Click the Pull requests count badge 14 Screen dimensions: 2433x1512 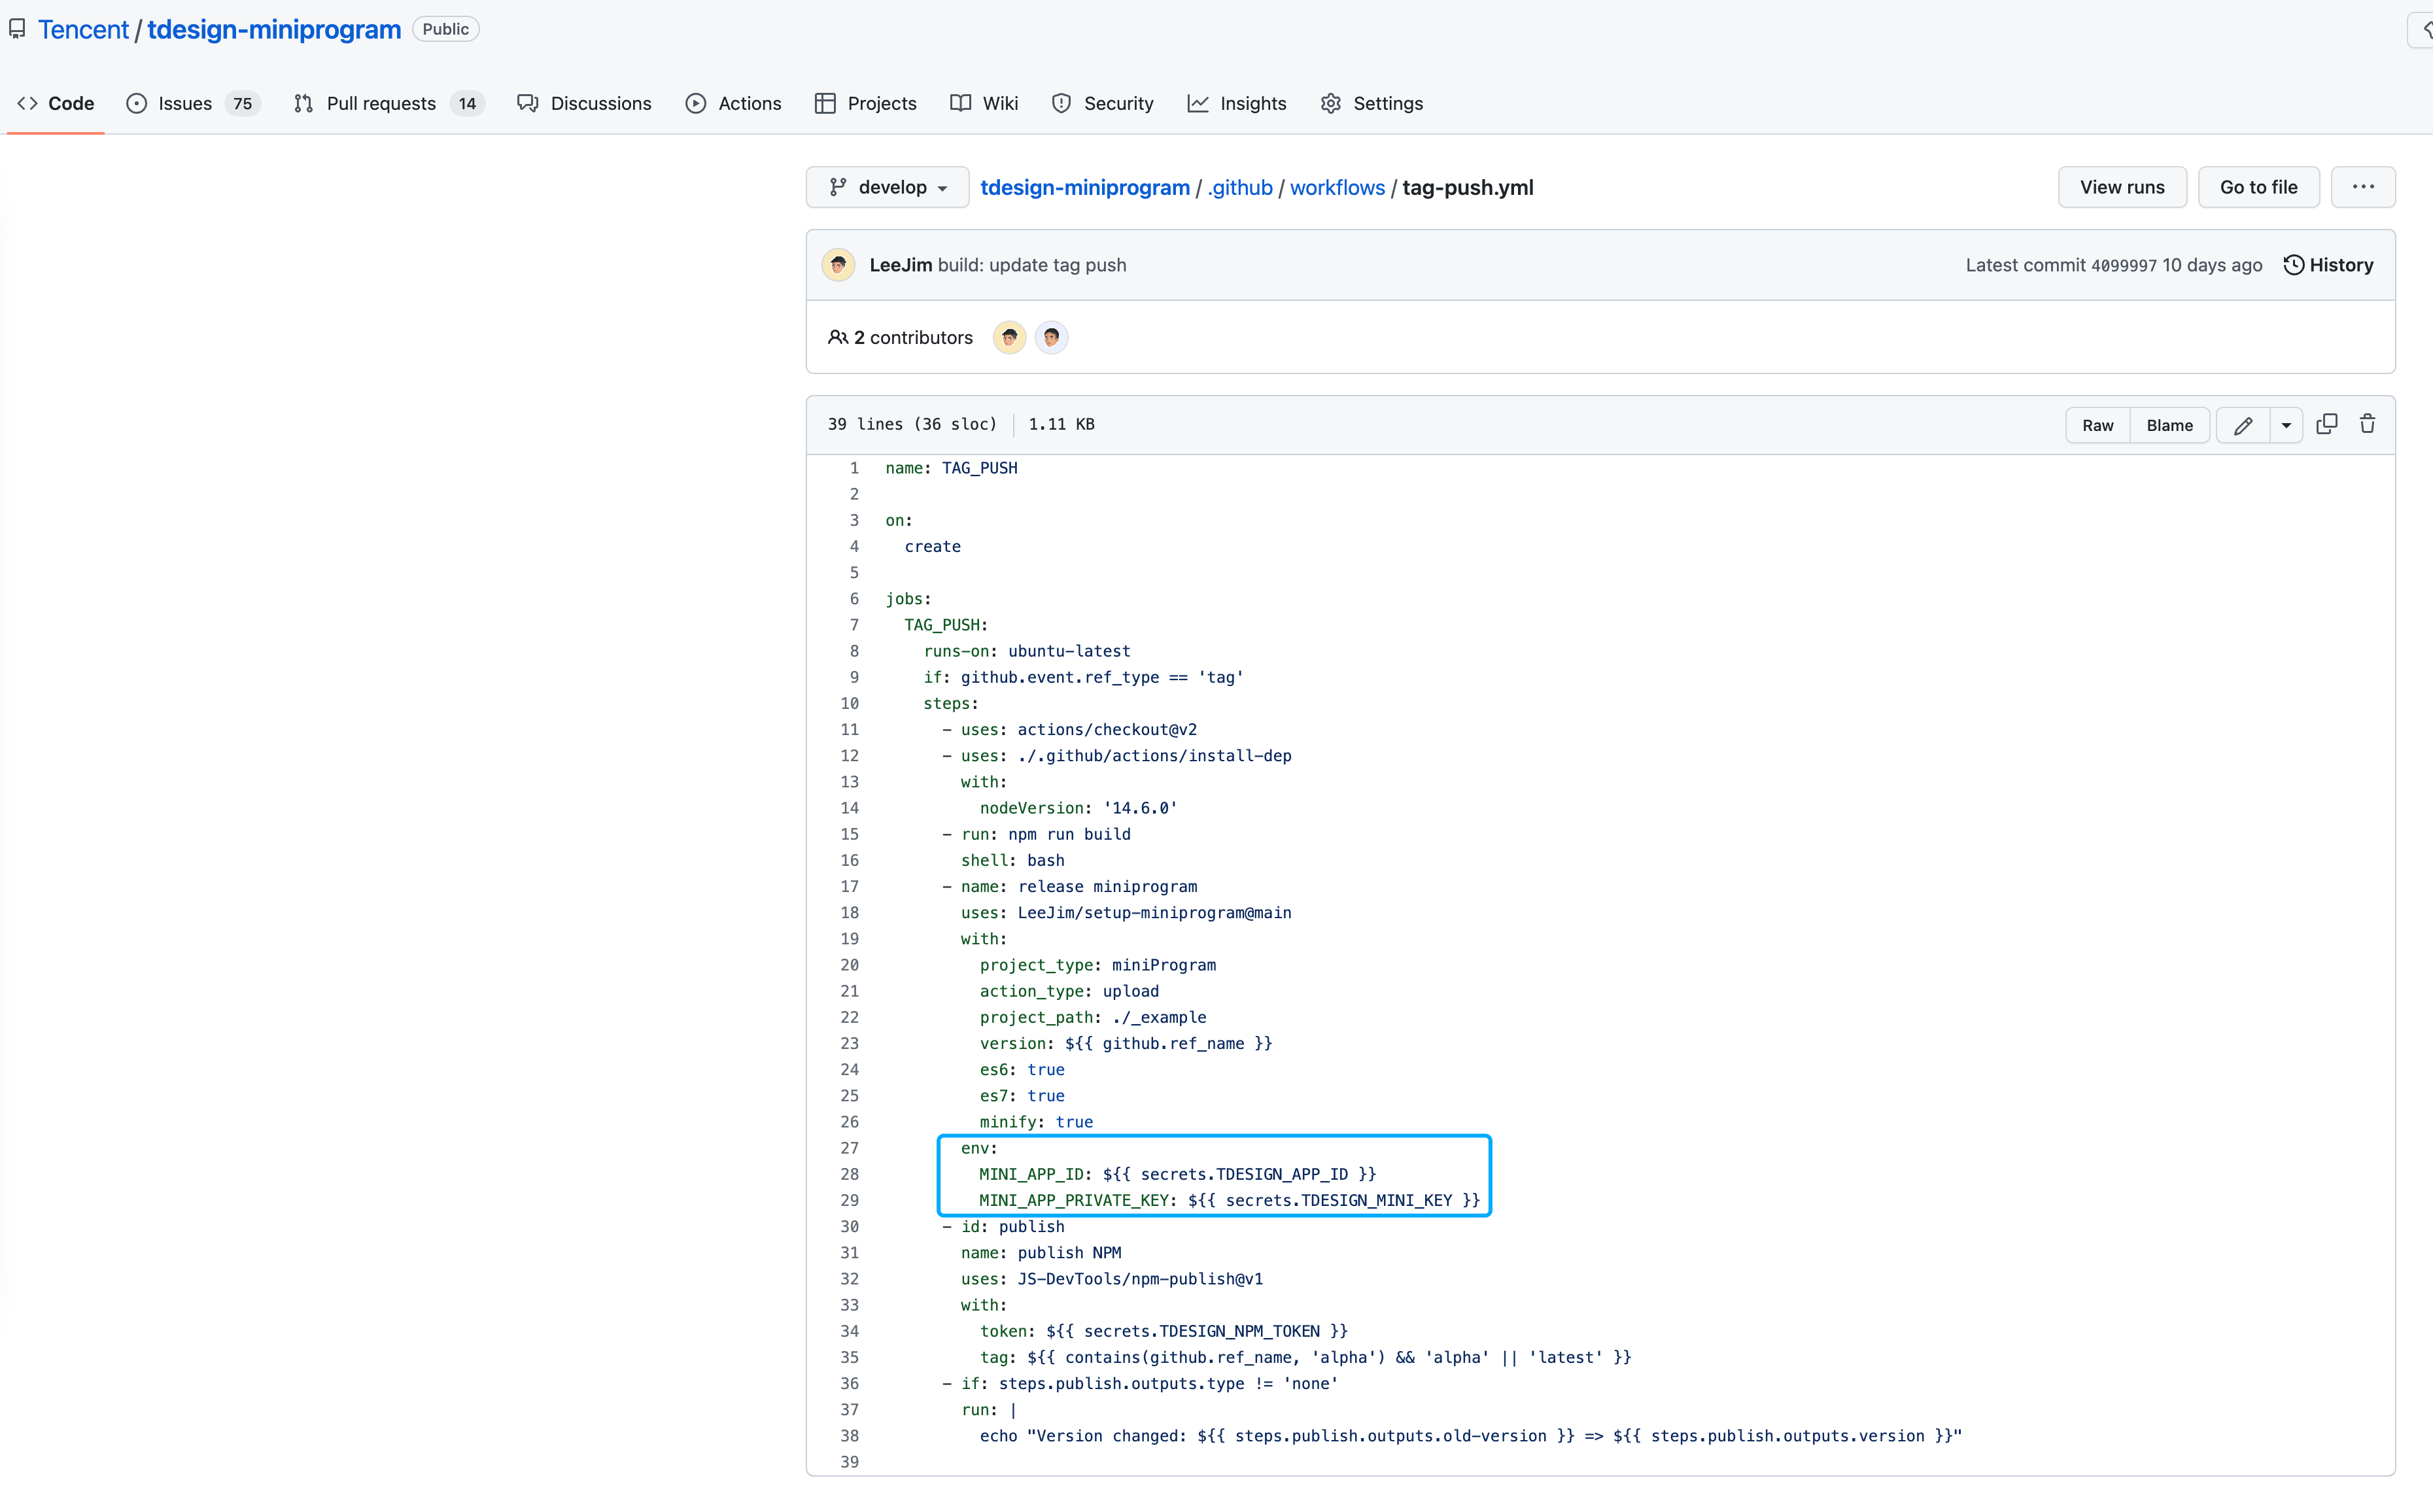coord(467,103)
